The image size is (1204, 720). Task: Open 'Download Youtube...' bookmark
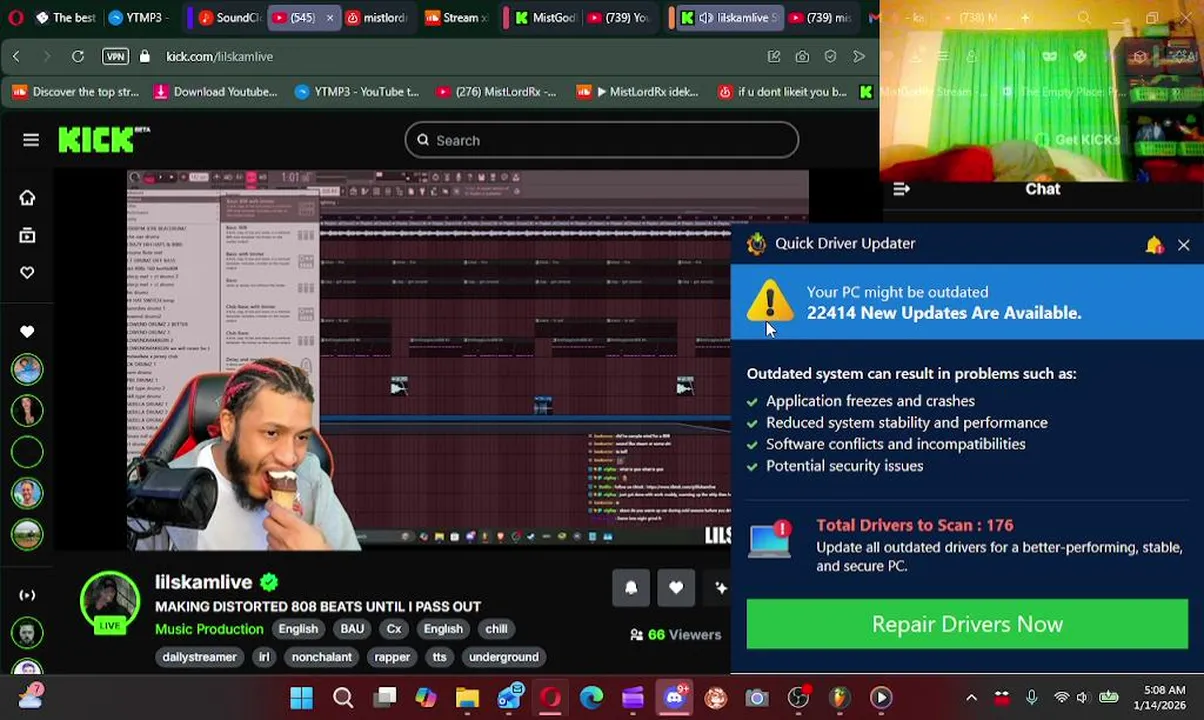coord(215,92)
